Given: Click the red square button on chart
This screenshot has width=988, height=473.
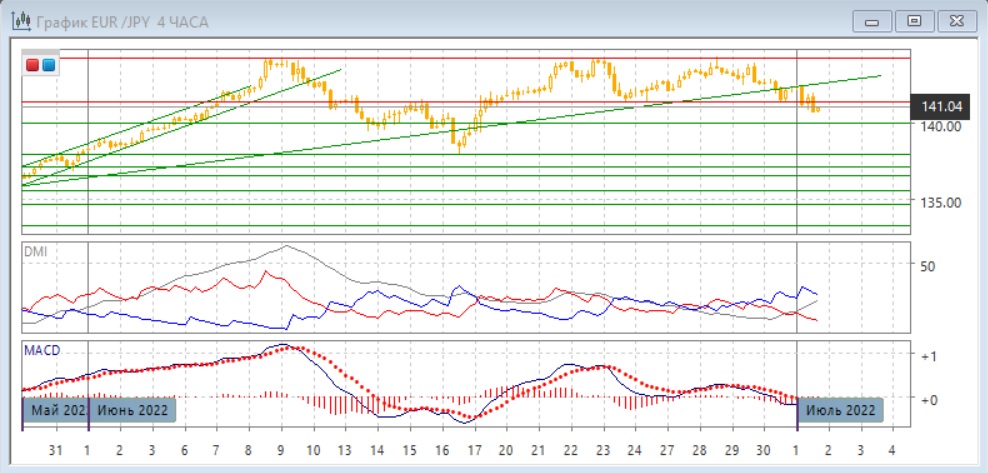Looking at the screenshot, I should point(33,66).
